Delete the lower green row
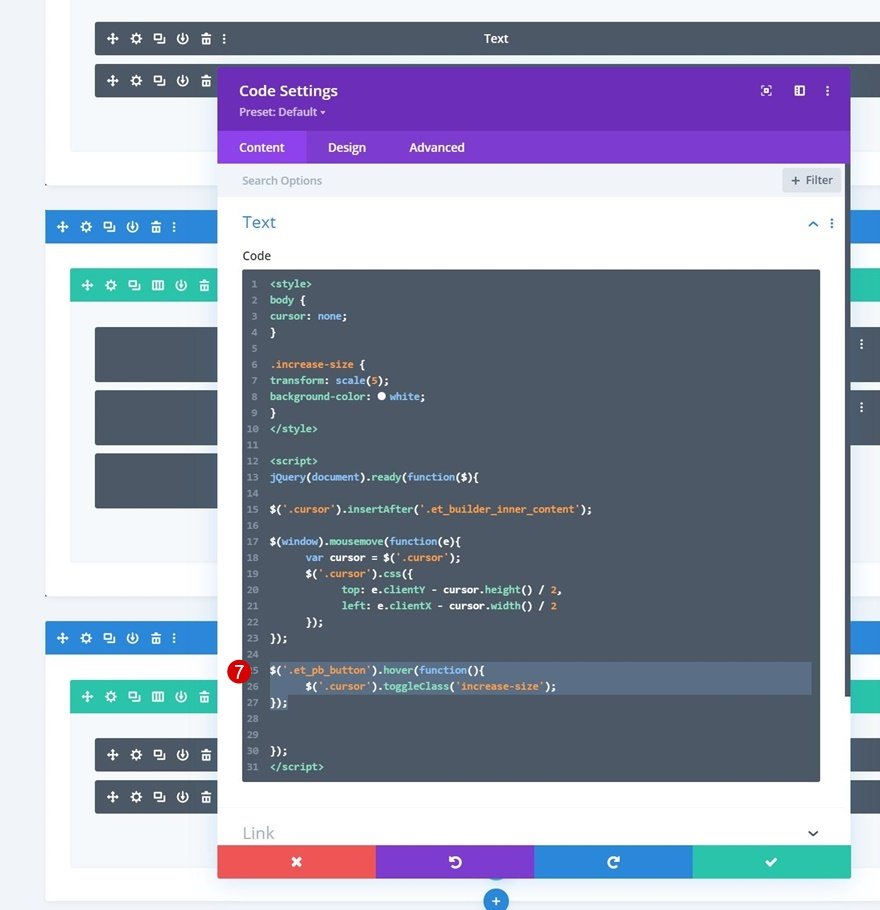Screen dimensions: 880x910 [x=204, y=696]
